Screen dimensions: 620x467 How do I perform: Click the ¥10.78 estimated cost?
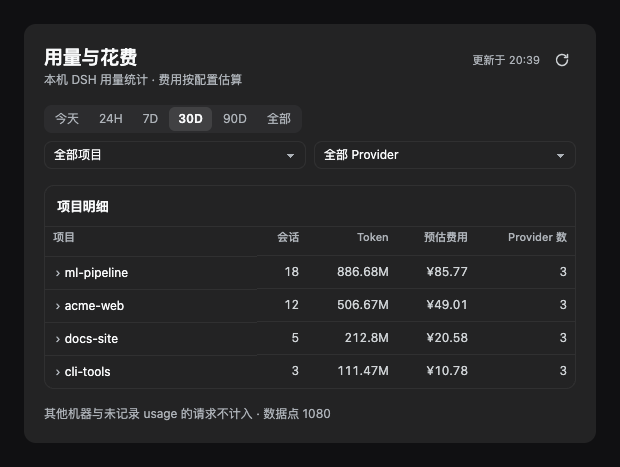coord(447,371)
